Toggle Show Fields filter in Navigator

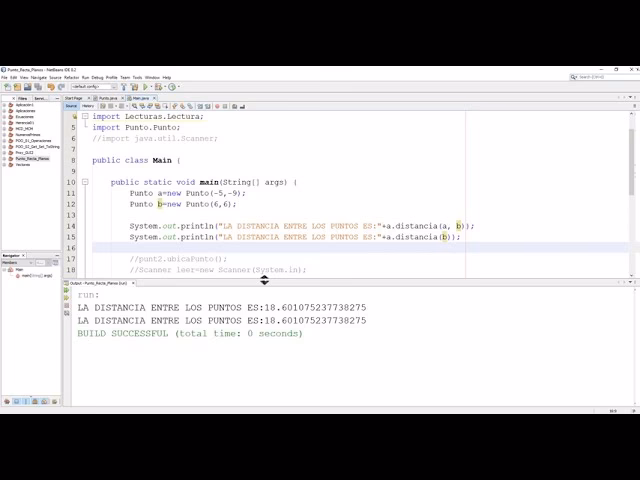coord(16,402)
